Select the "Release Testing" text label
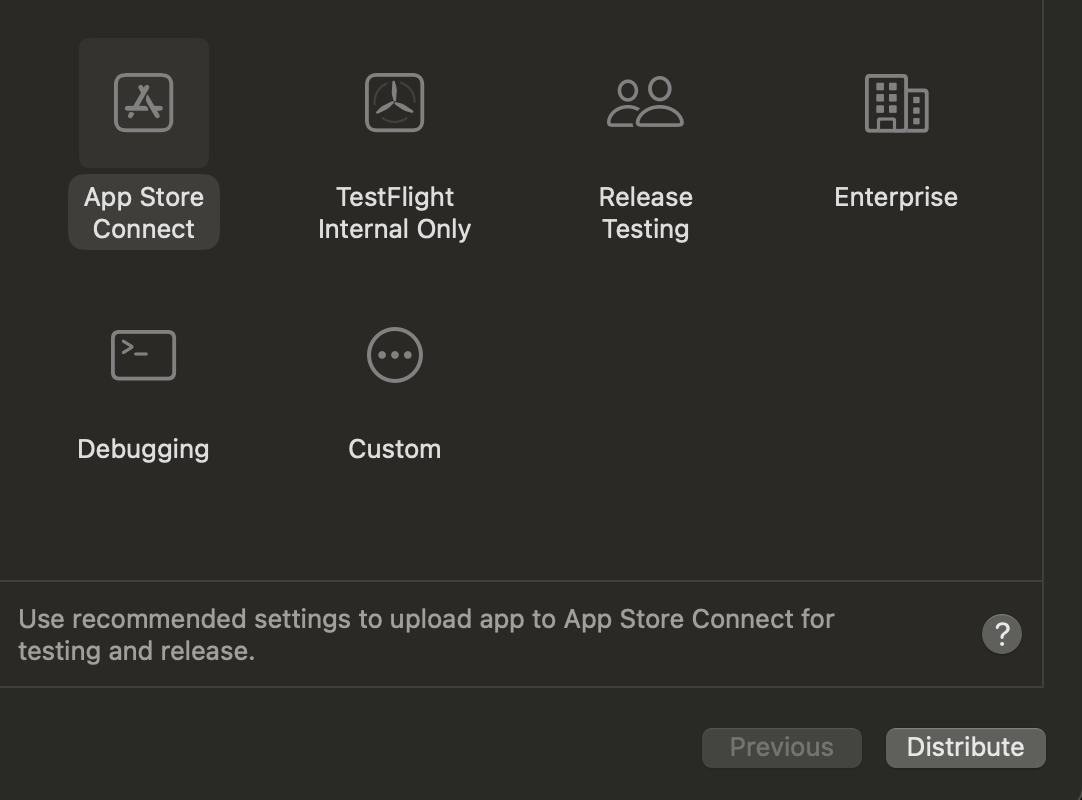 click(x=645, y=213)
